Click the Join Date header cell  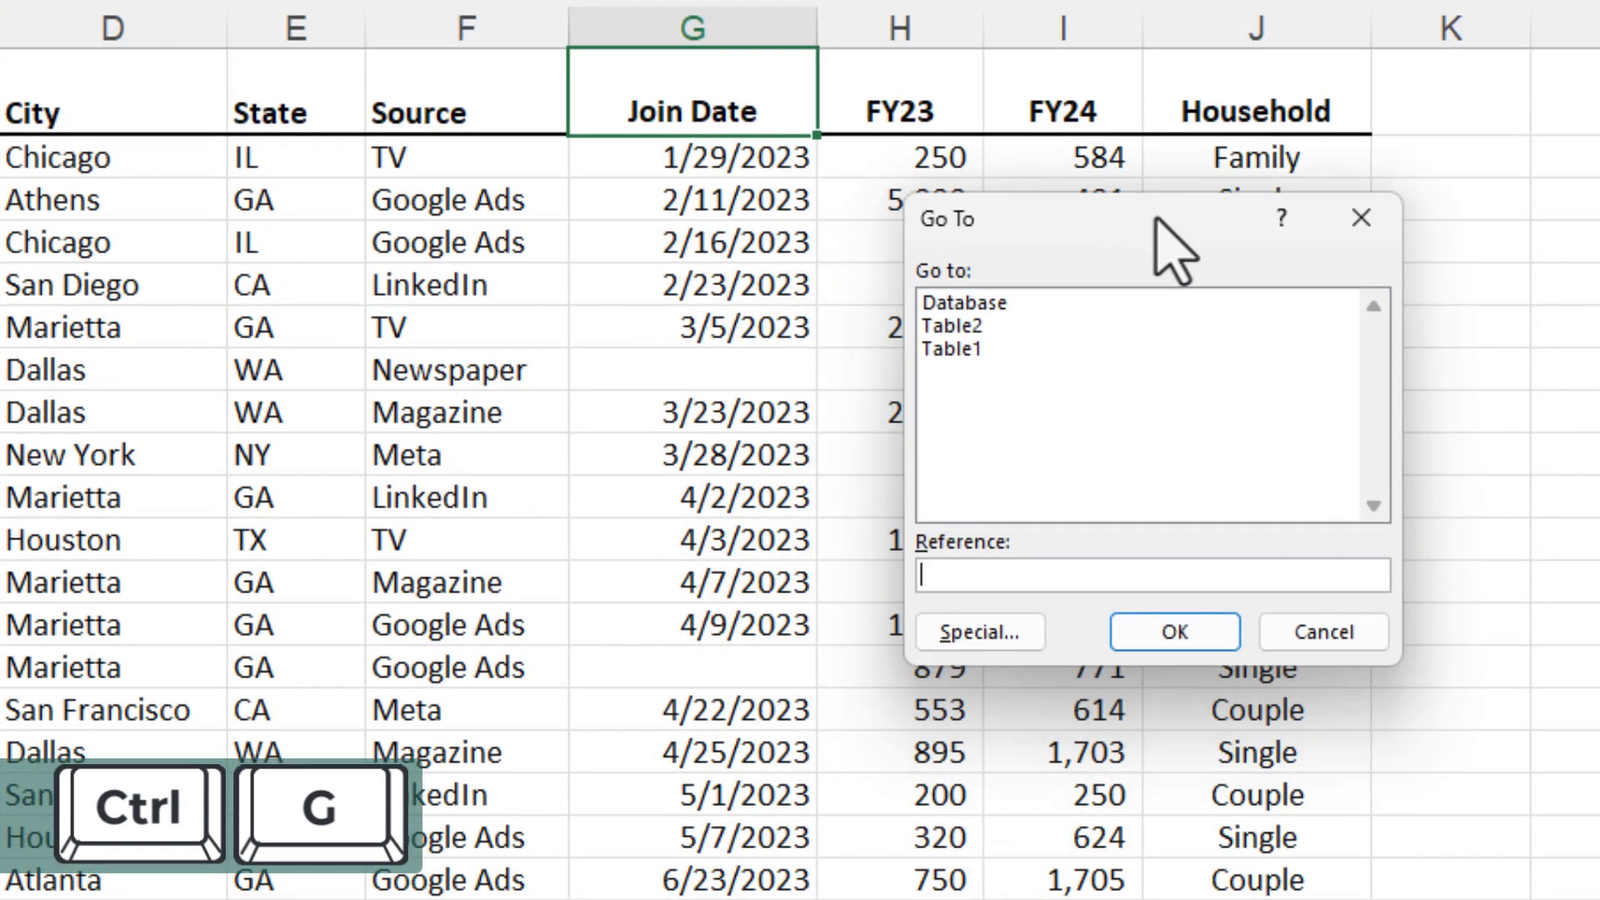[692, 111]
